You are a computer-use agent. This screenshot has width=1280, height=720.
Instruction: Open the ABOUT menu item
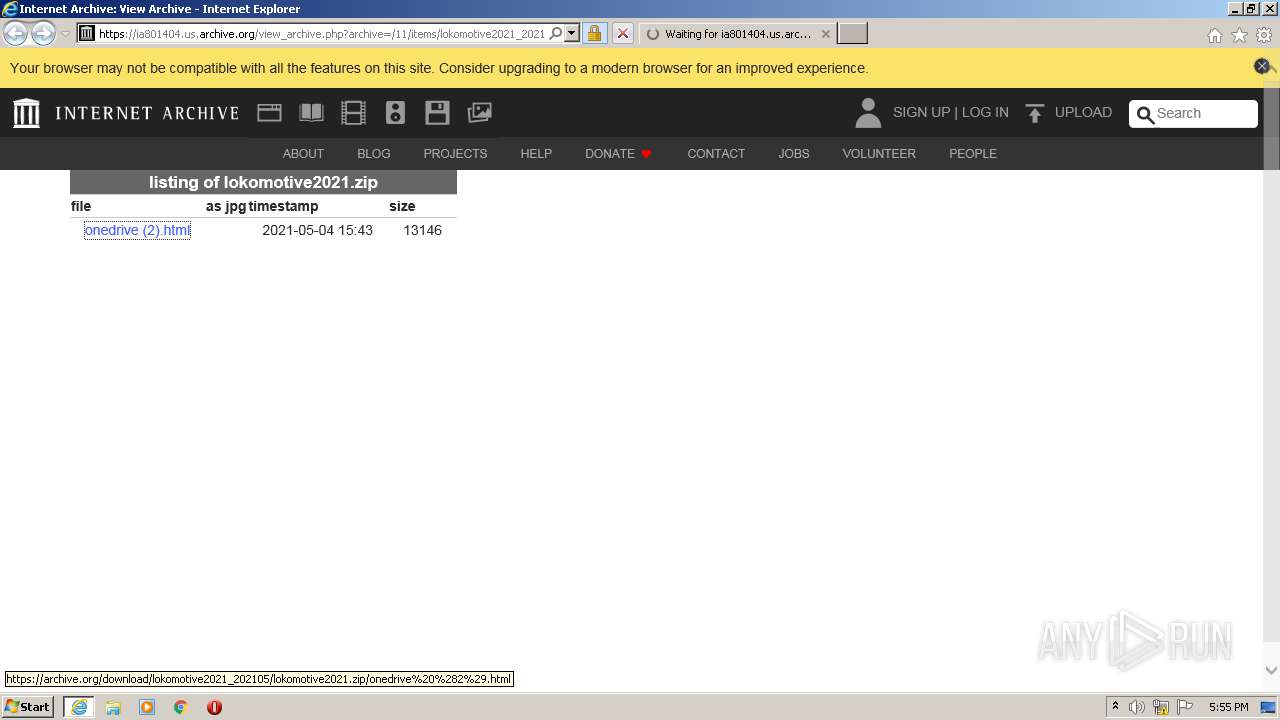click(x=303, y=153)
